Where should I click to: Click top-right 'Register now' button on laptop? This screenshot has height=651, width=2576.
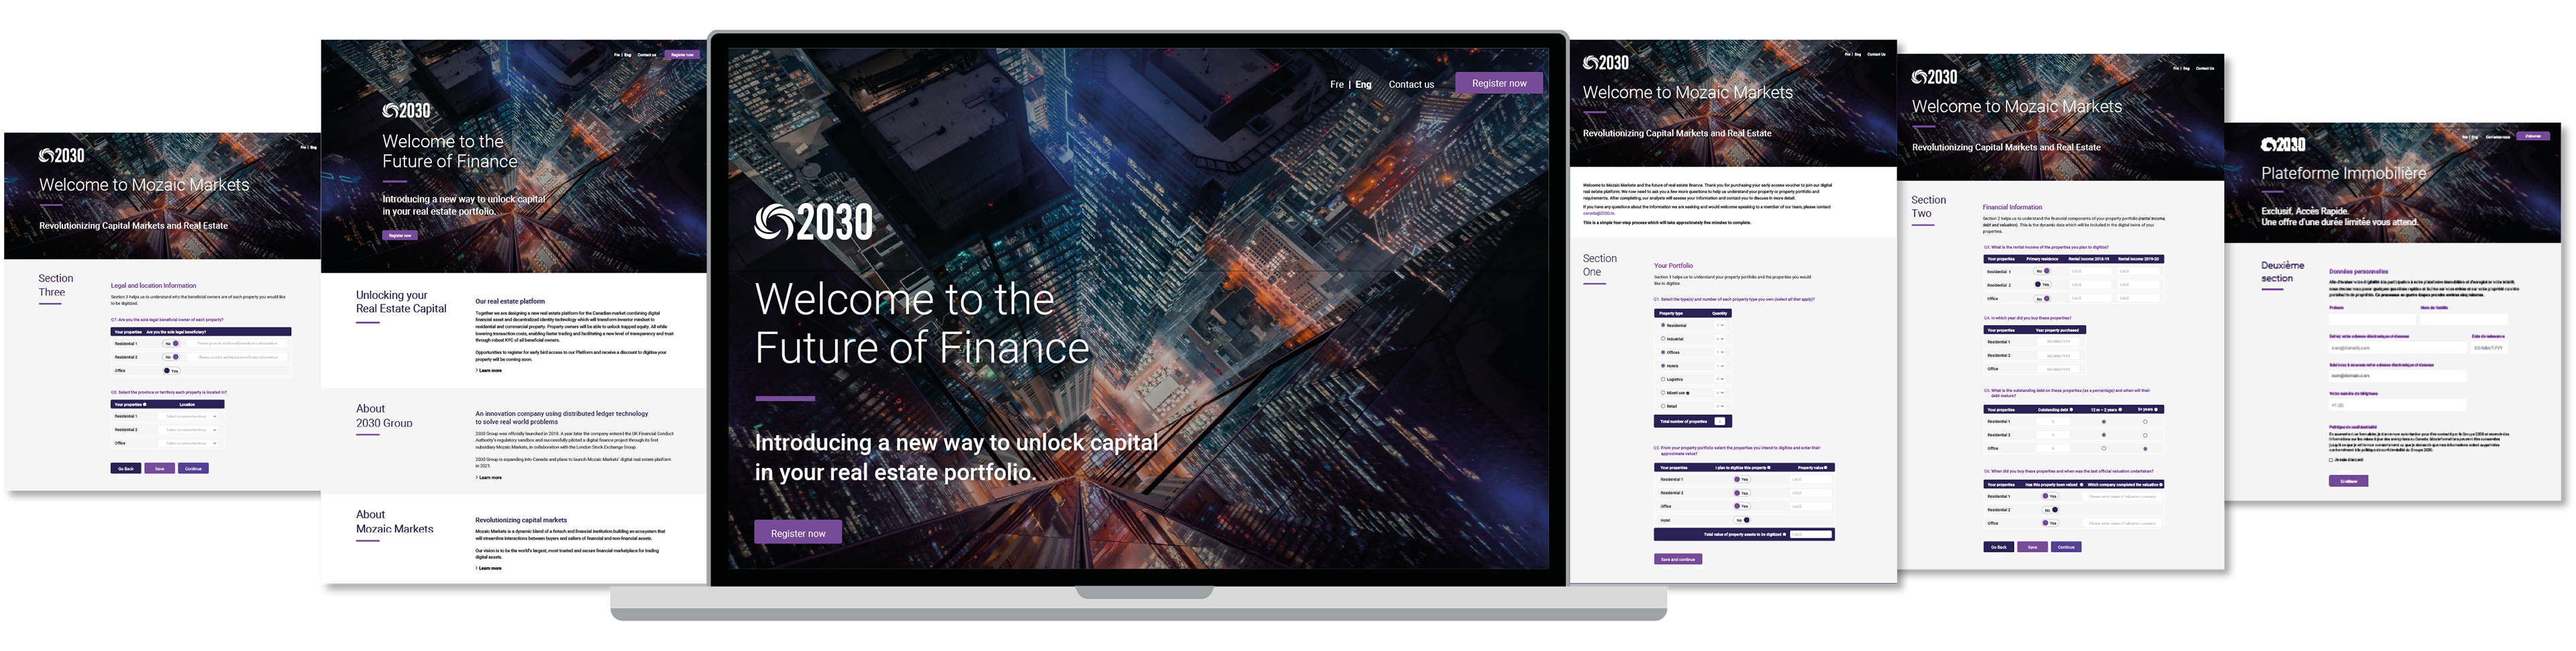point(1499,83)
